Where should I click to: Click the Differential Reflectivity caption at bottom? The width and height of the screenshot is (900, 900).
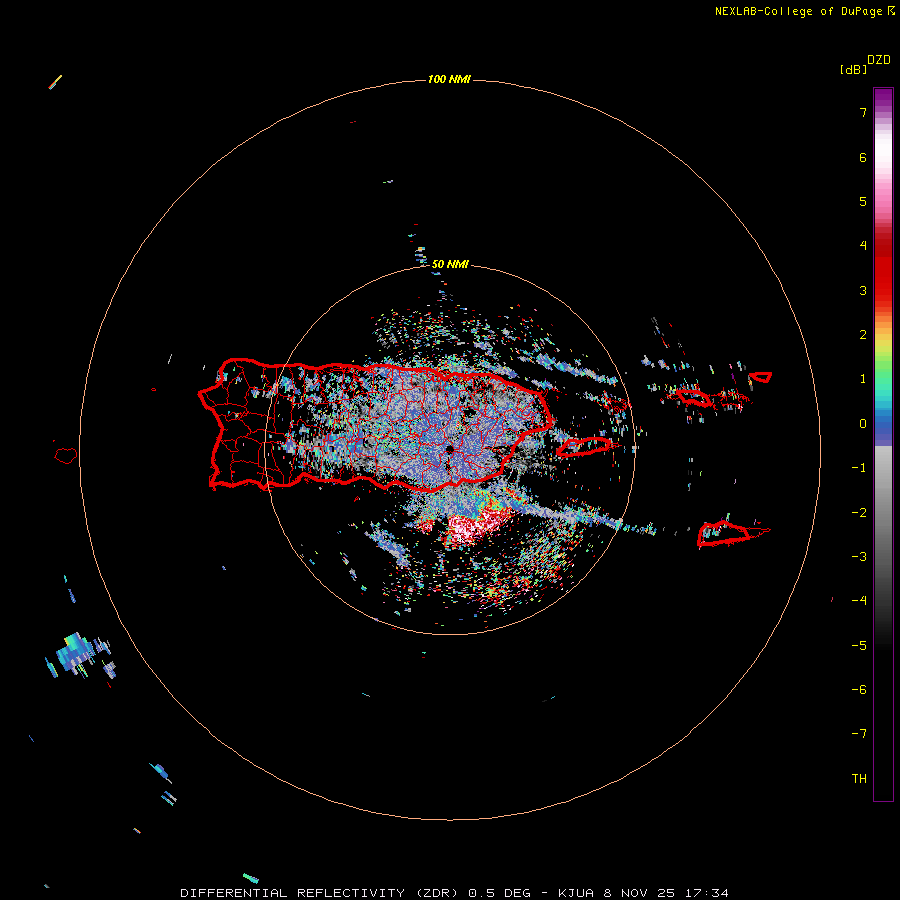(x=455, y=893)
